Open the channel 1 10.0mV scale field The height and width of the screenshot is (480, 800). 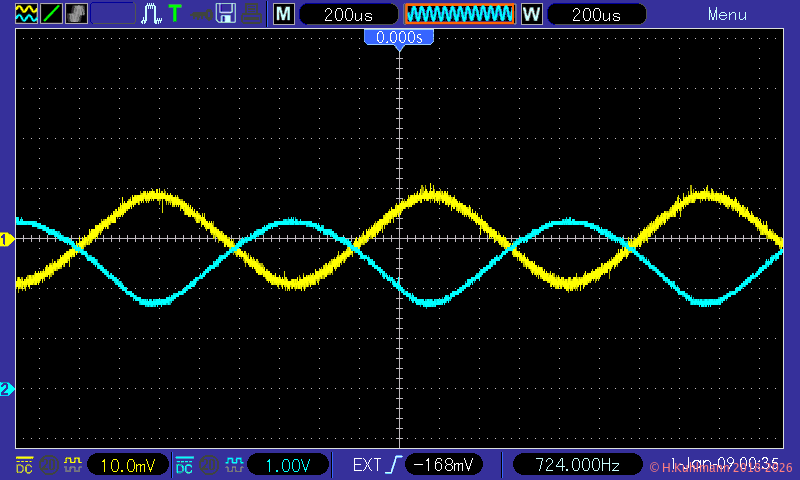(x=127, y=465)
